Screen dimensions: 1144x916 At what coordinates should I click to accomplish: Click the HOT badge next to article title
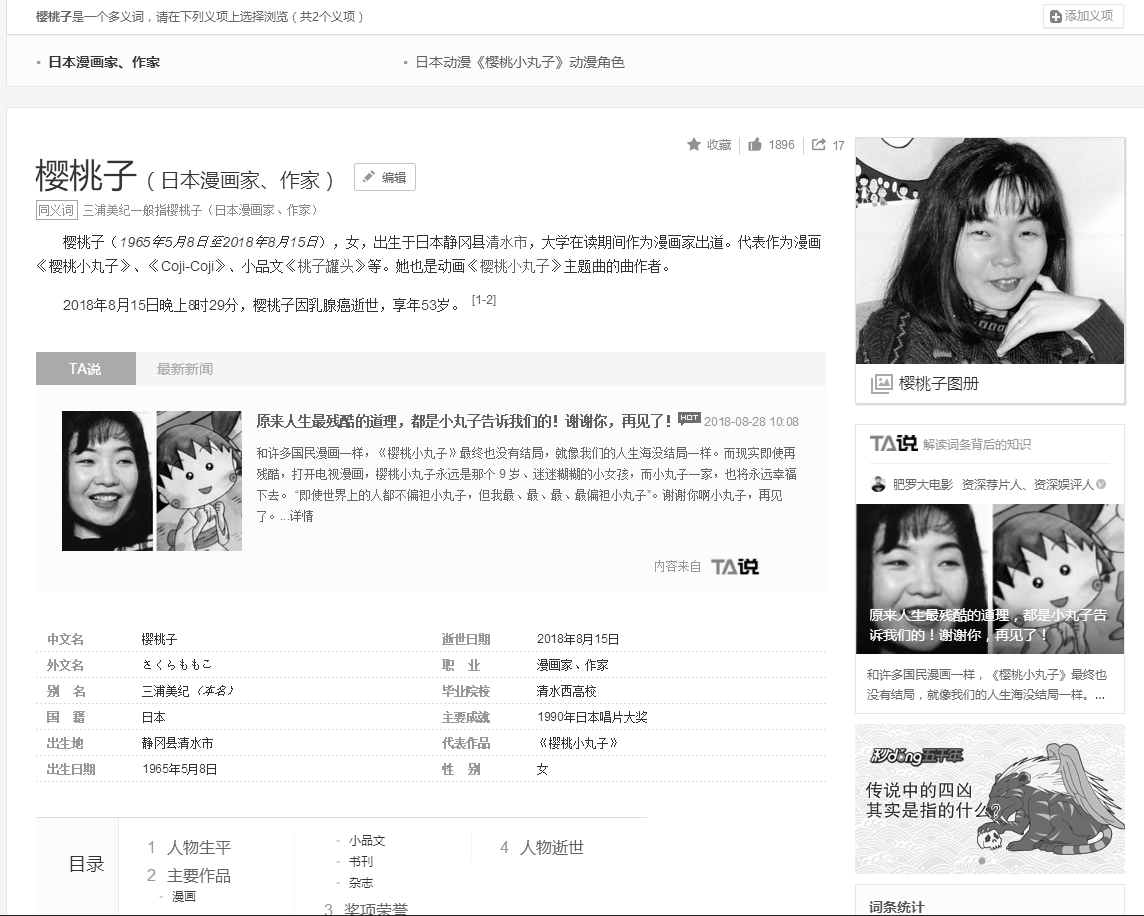coord(689,418)
